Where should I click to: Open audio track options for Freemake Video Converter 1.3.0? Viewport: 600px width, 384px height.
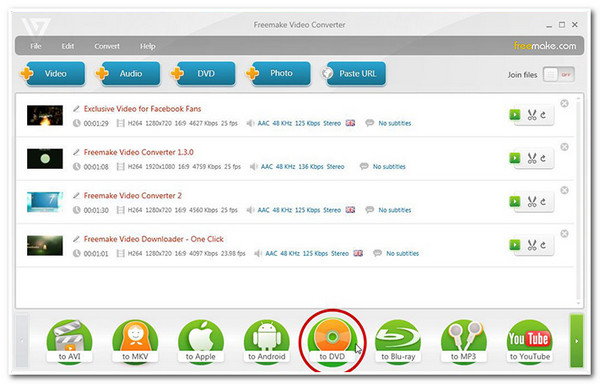point(297,167)
